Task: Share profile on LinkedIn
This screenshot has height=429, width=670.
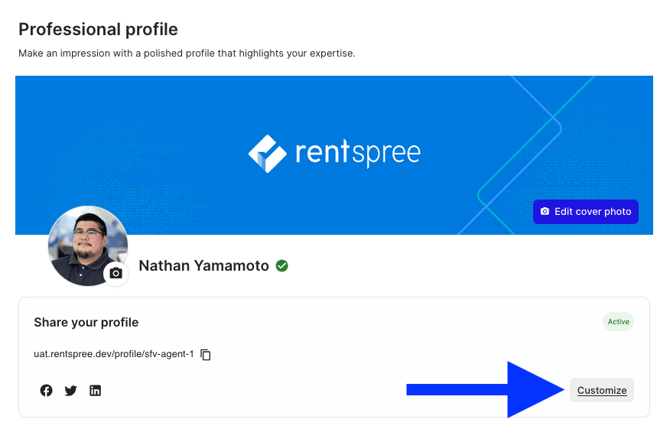Action: [95, 390]
